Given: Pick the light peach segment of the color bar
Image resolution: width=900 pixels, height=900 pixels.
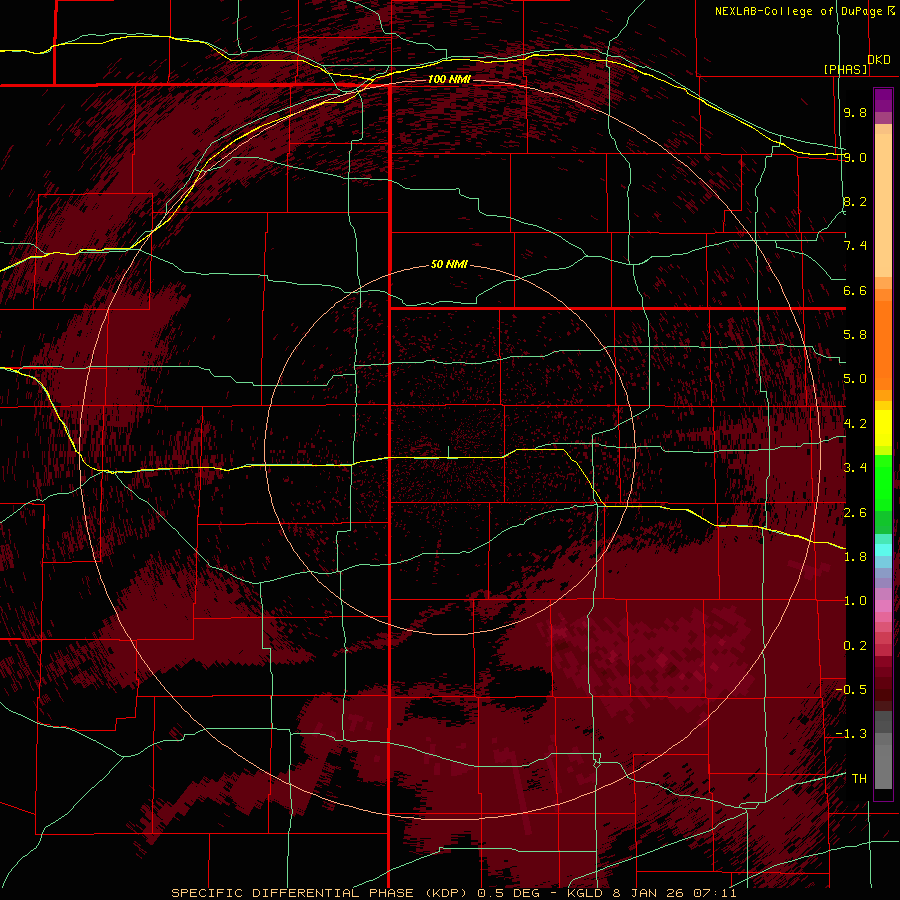Looking at the screenshot, I should pos(883,207).
